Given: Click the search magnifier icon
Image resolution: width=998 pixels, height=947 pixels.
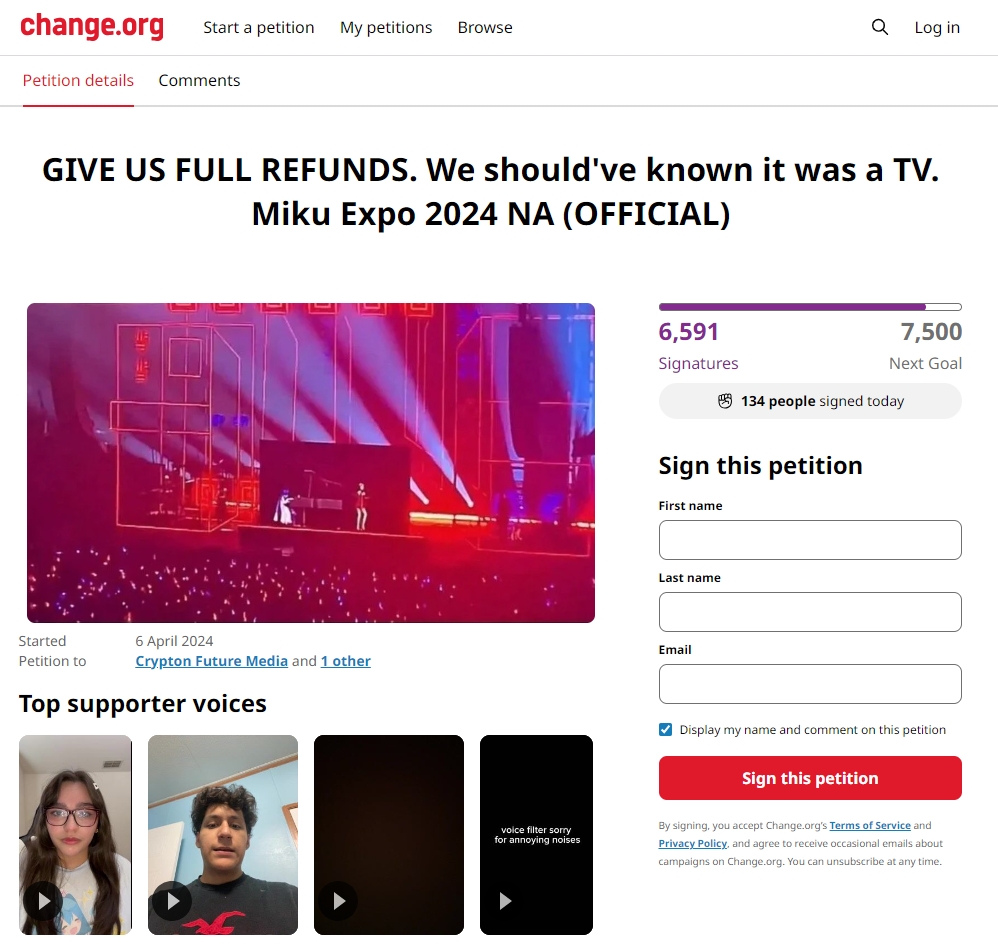Looking at the screenshot, I should [x=880, y=27].
